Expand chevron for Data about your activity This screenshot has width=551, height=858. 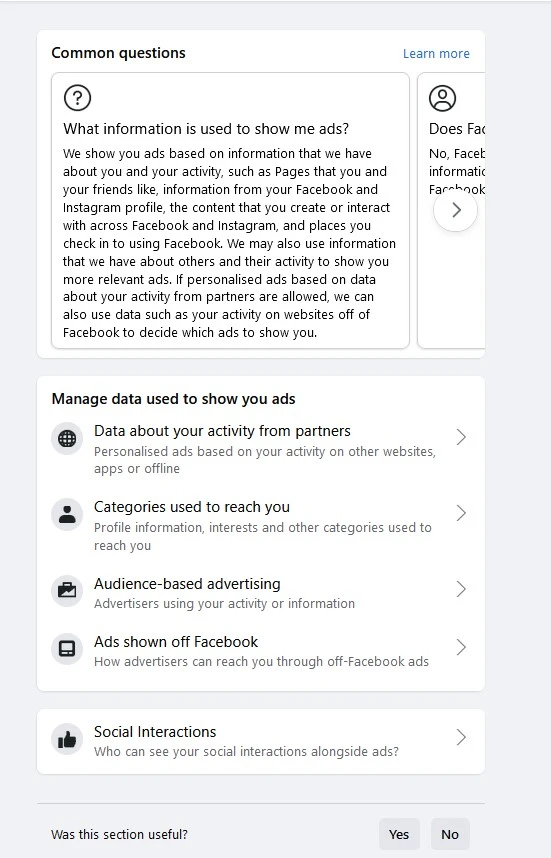pos(461,437)
